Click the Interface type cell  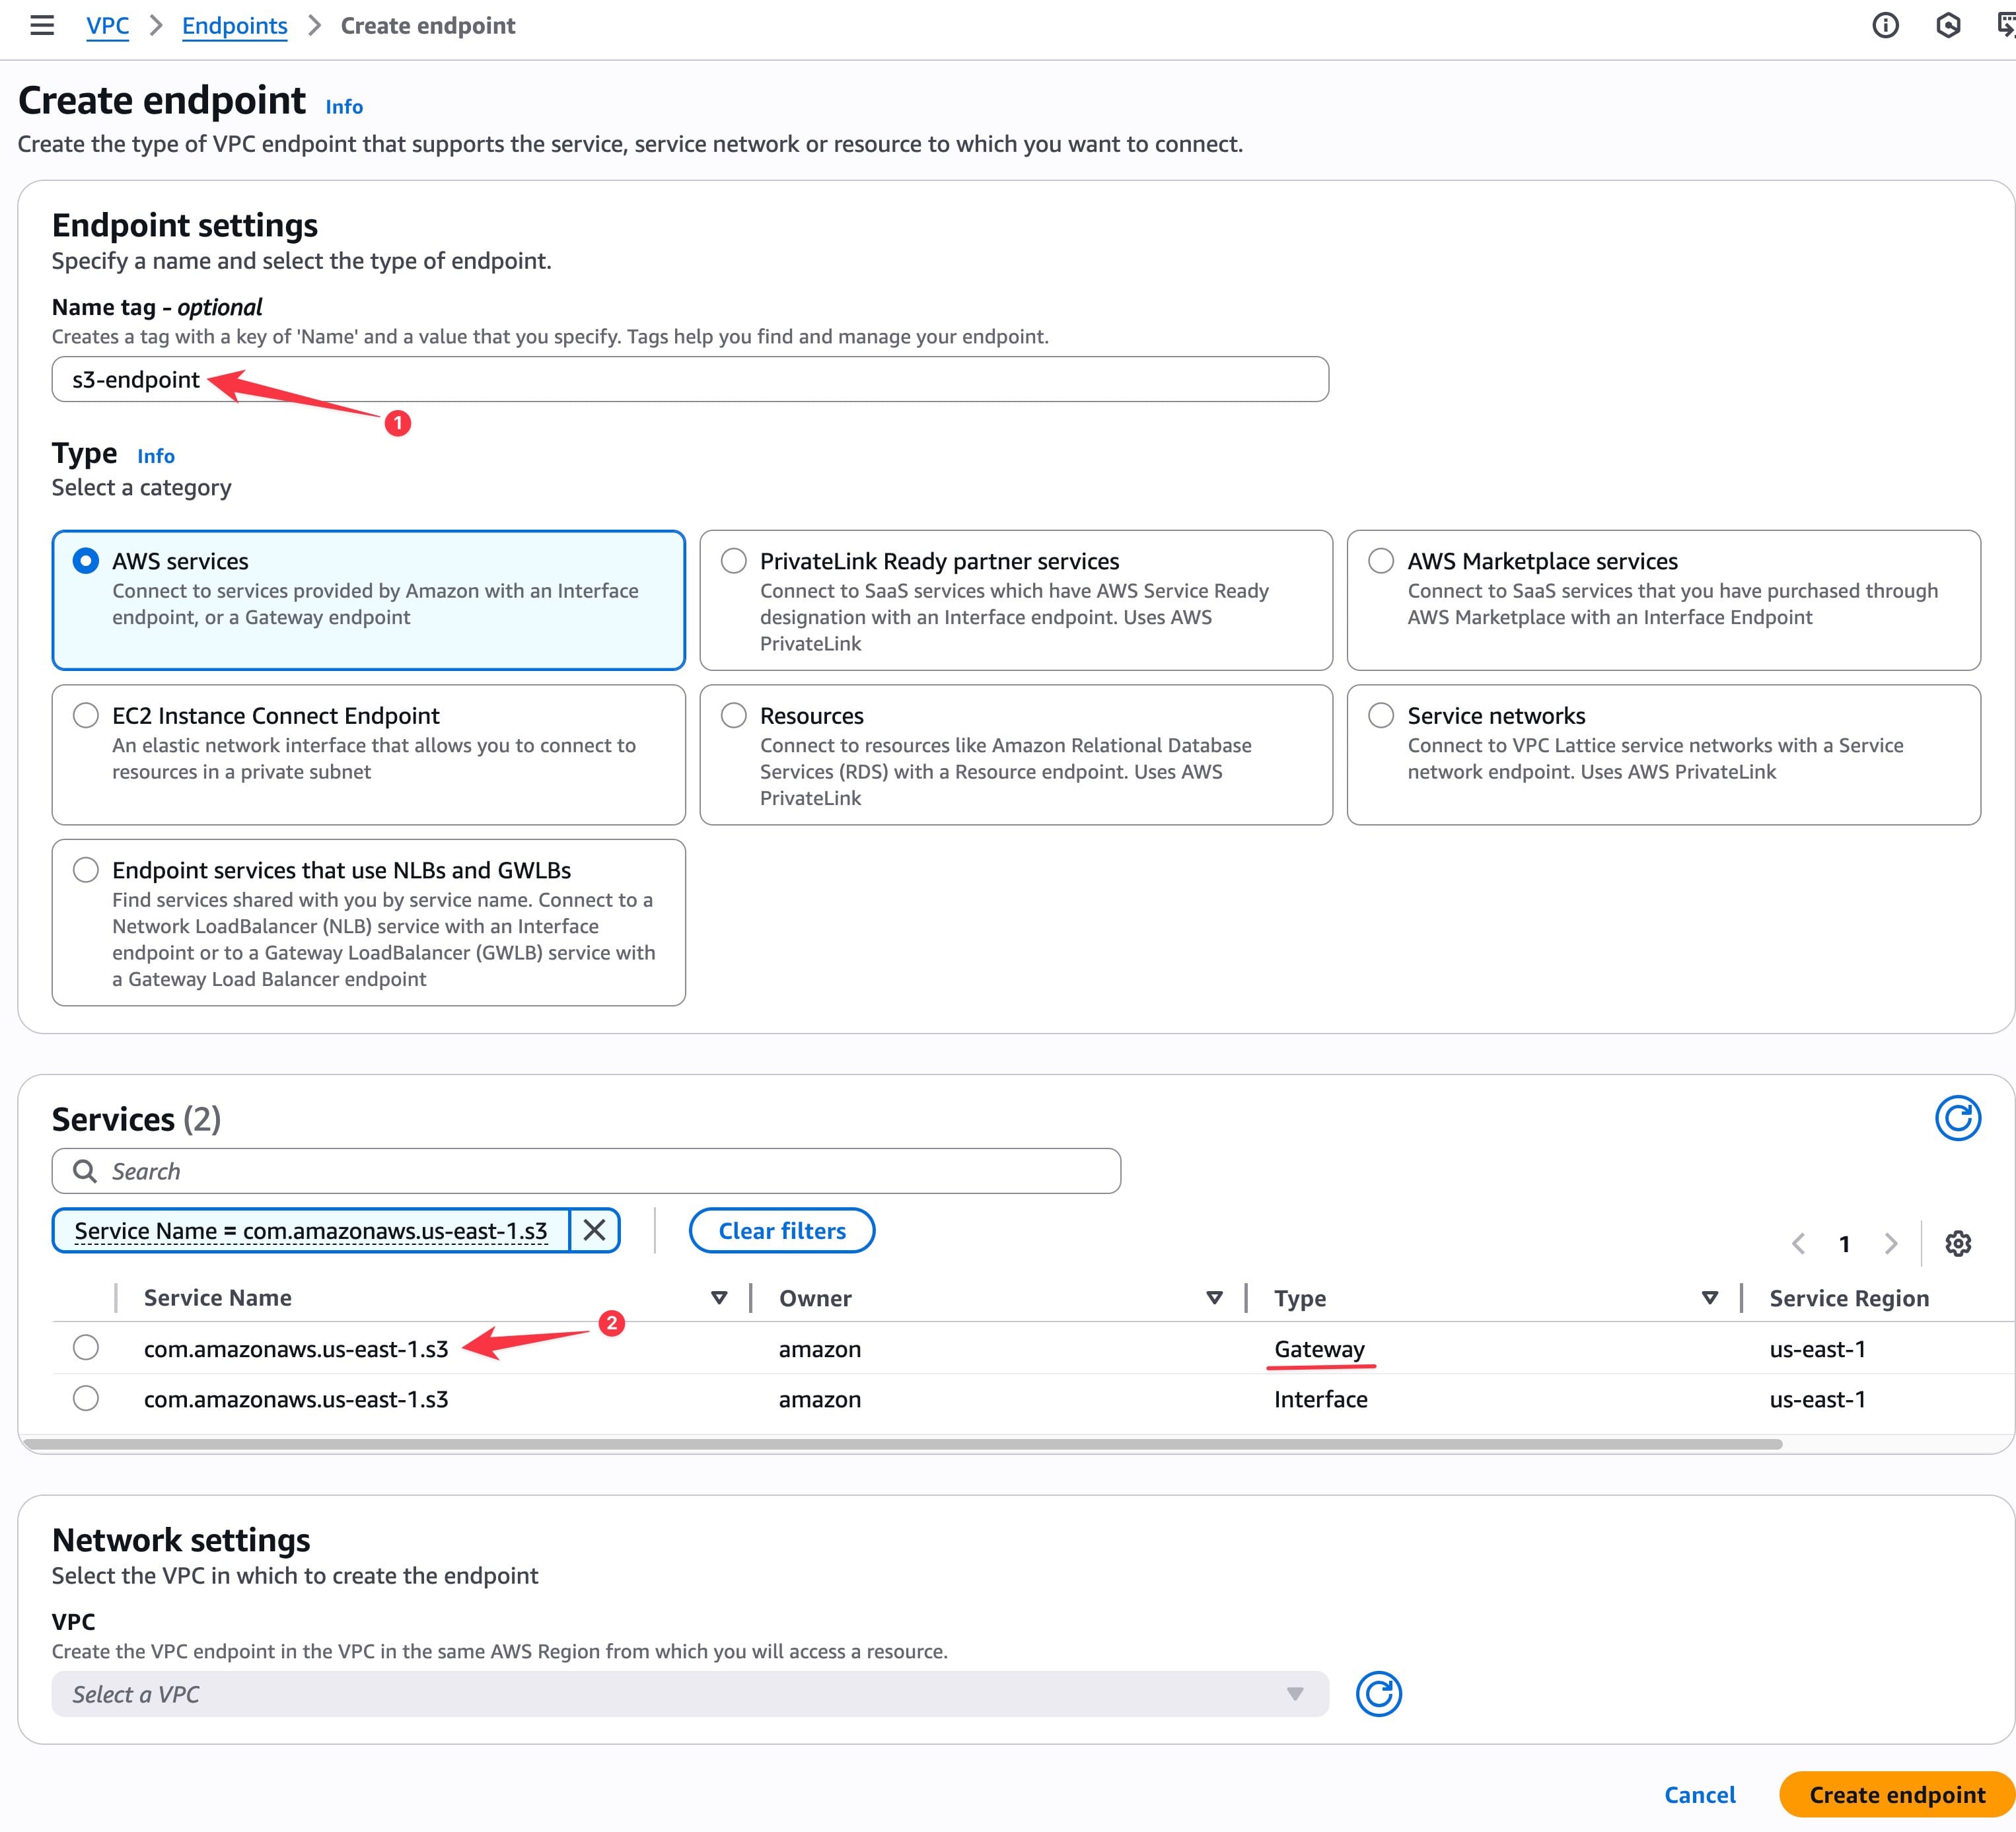click(x=1320, y=1399)
